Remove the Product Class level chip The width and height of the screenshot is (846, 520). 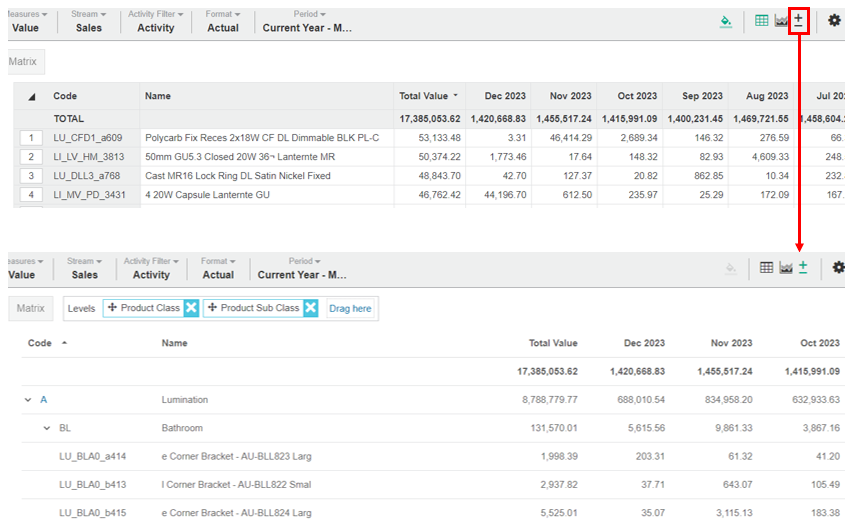click(x=191, y=308)
